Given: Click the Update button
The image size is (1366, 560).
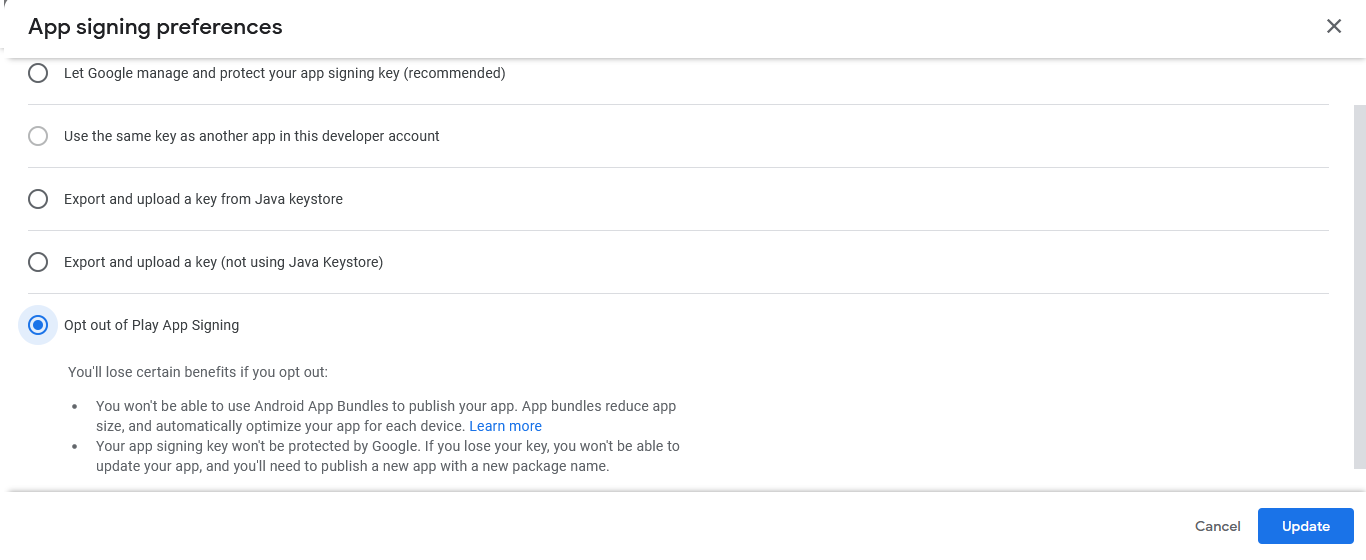Looking at the screenshot, I should click(1305, 526).
